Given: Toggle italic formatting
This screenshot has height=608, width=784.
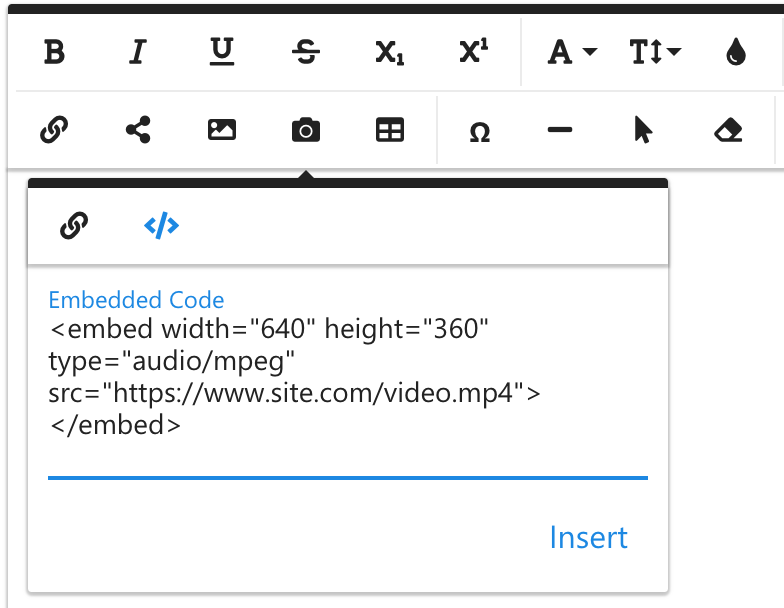Looking at the screenshot, I should [138, 52].
